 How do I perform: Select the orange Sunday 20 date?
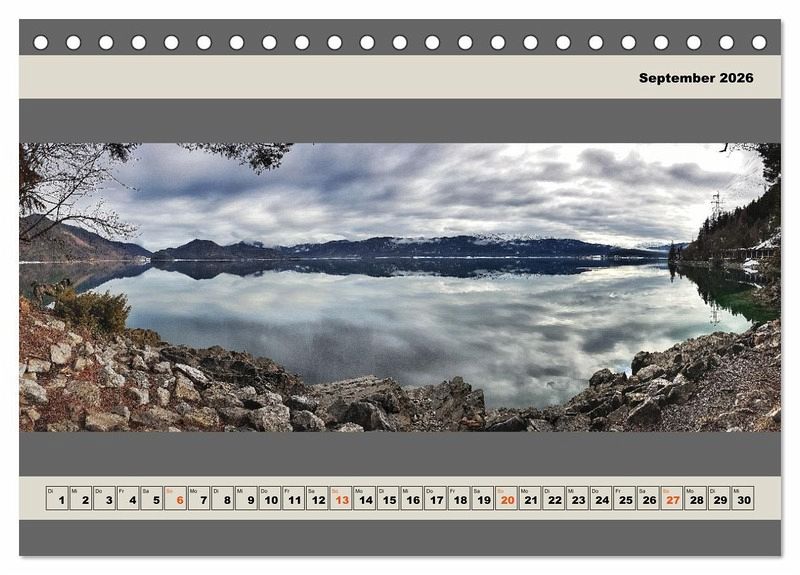coord(506,498)
